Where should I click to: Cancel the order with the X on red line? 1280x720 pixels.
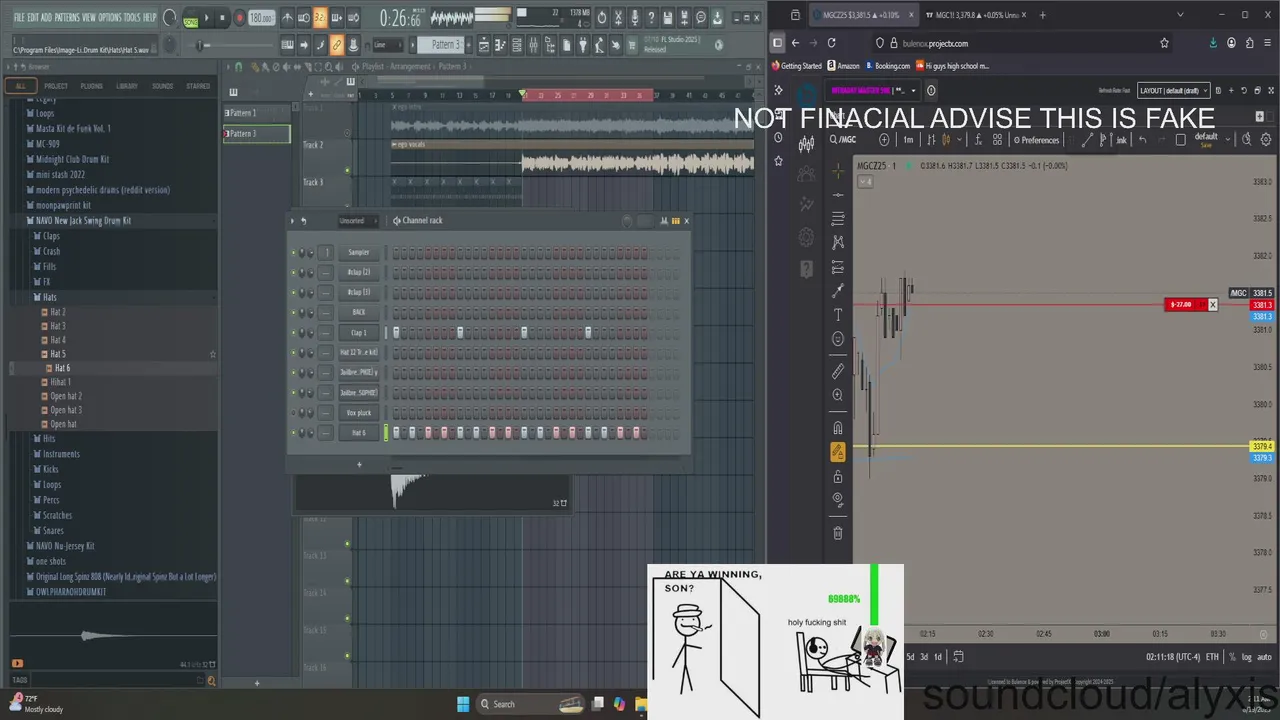(x=1212, y=304)
